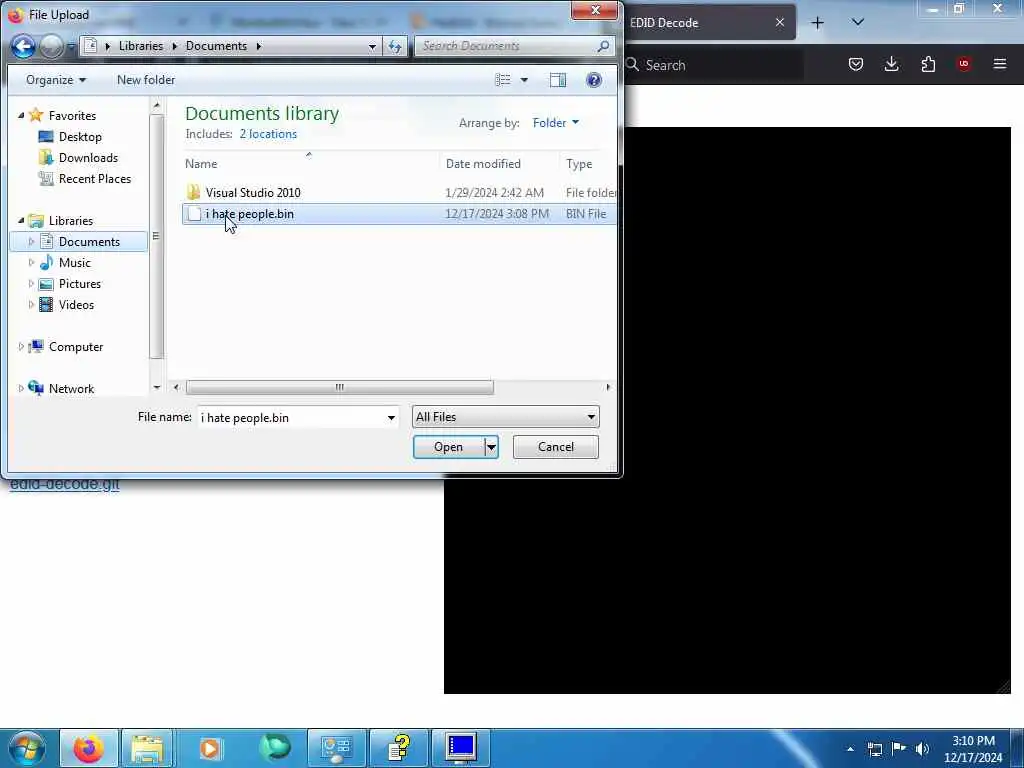
Task: Select the Music library
Action: (74, 263)
